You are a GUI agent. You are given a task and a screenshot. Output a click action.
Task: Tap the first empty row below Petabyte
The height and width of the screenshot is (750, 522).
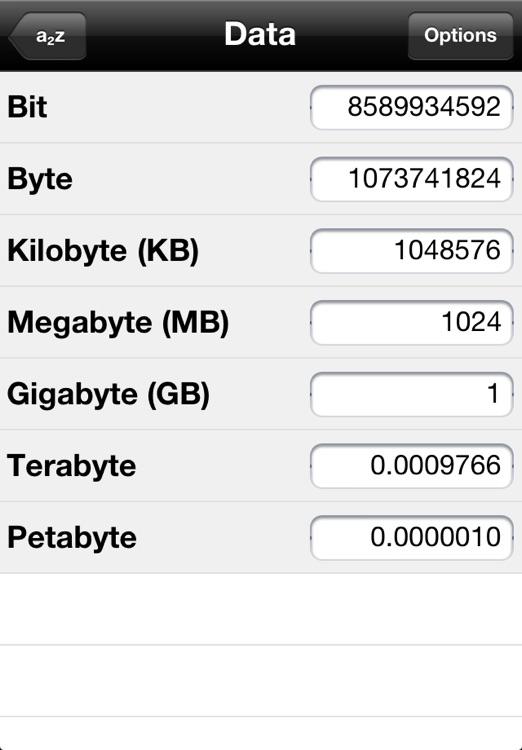[x=261, y=609]
